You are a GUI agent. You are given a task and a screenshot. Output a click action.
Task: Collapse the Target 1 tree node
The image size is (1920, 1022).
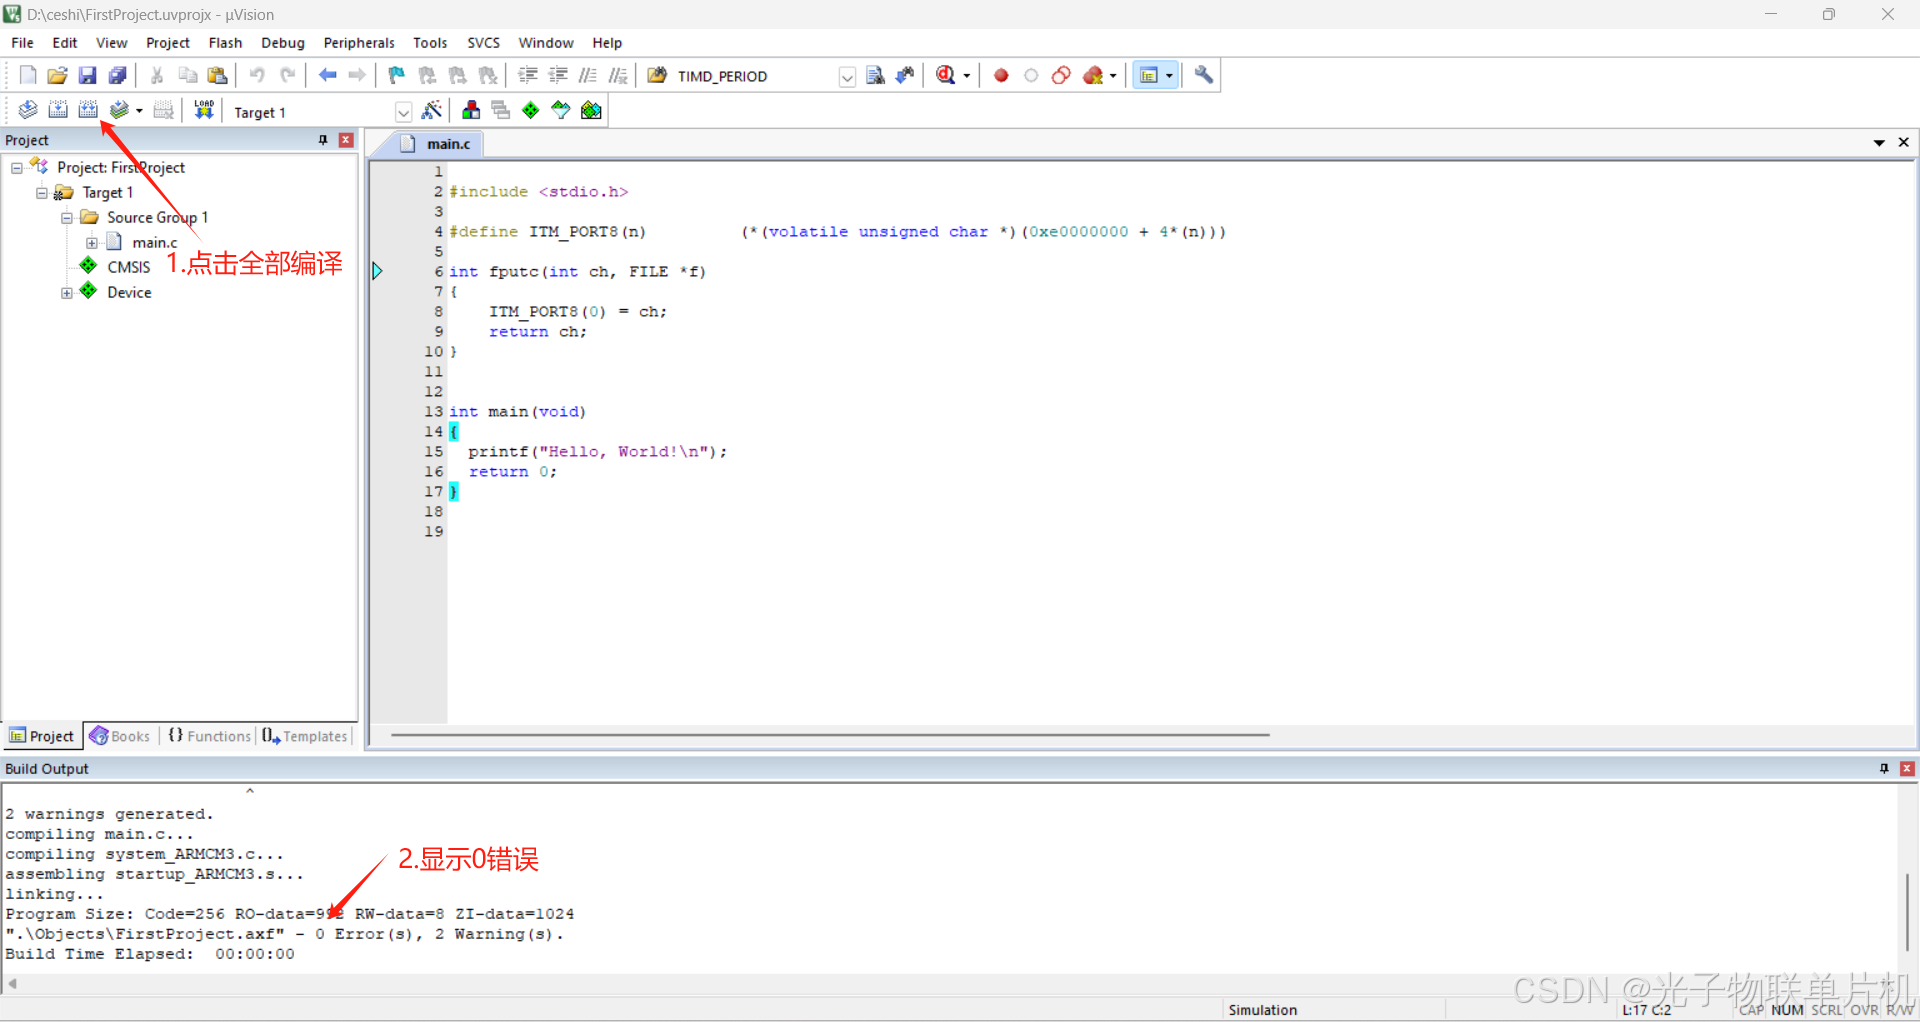[42, 193]
